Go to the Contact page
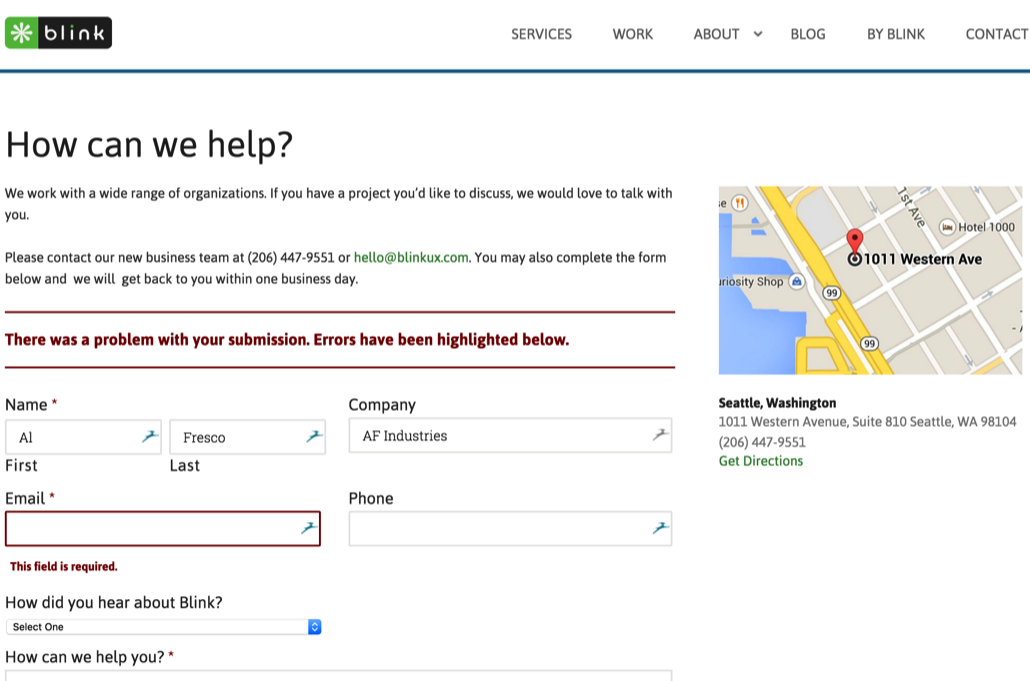 pyautogui.click(x=997, y=34)
